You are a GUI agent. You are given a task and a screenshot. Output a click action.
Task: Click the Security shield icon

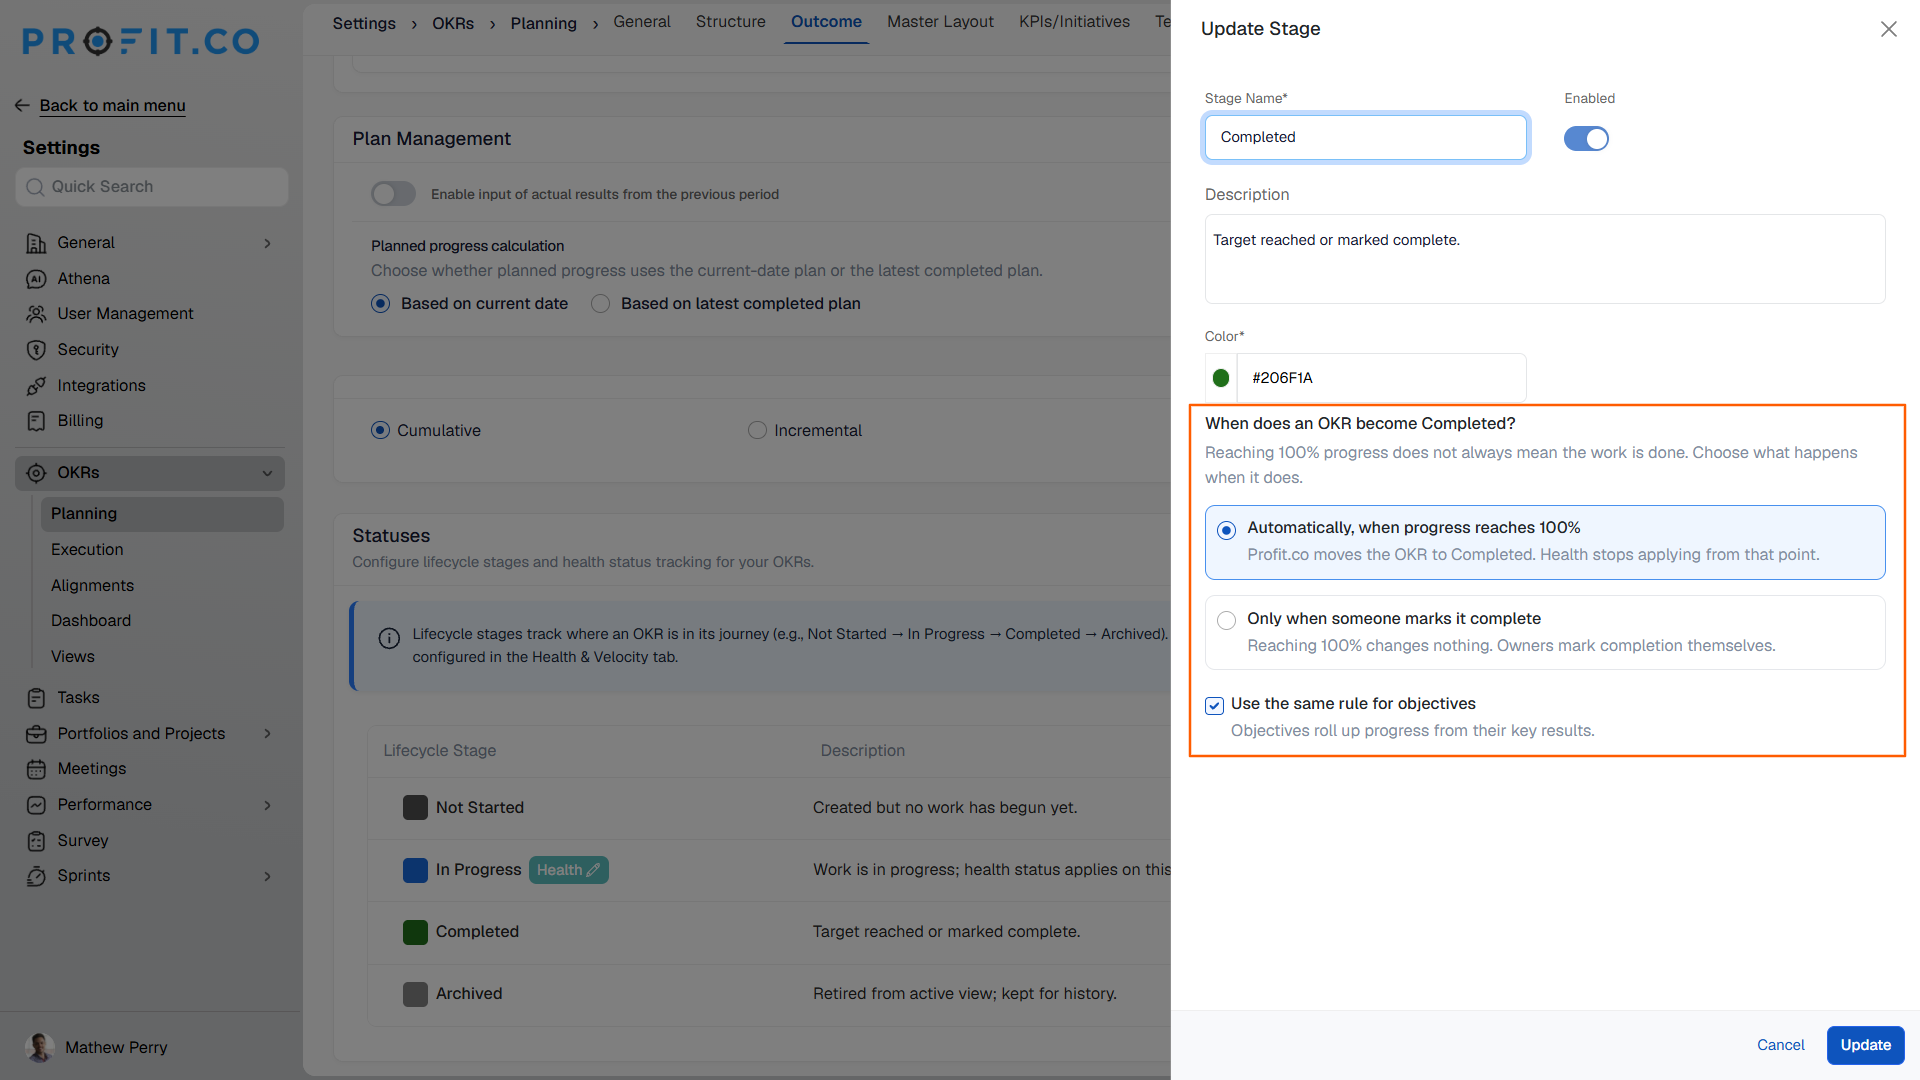pyautogui.click(x=36, y=350)
